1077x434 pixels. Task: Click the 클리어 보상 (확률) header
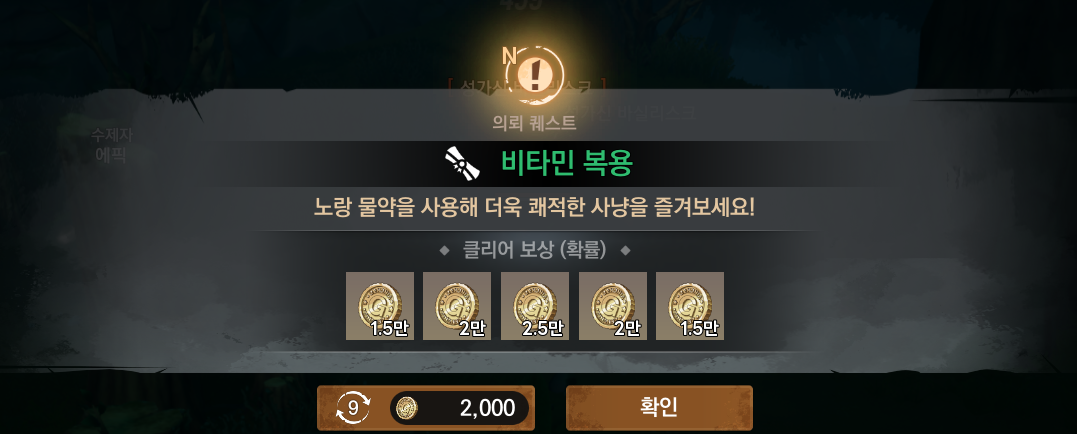pyautogui.click(x=534, y=251)
